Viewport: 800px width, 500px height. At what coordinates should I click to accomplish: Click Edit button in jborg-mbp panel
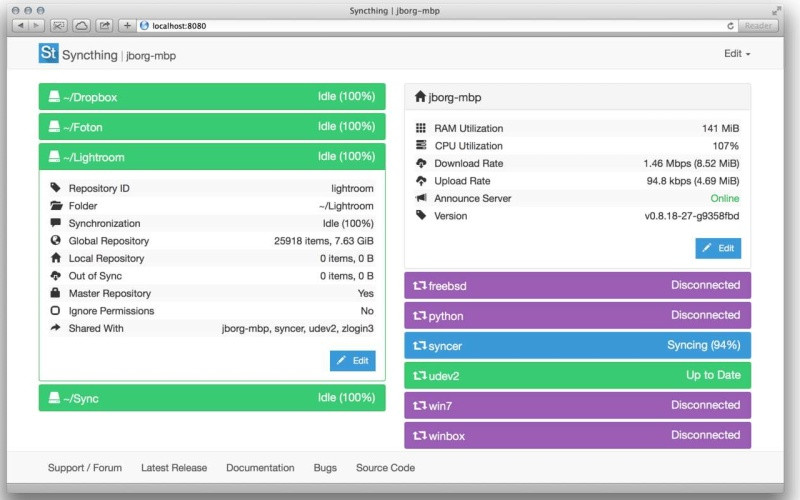pos(718,248)
